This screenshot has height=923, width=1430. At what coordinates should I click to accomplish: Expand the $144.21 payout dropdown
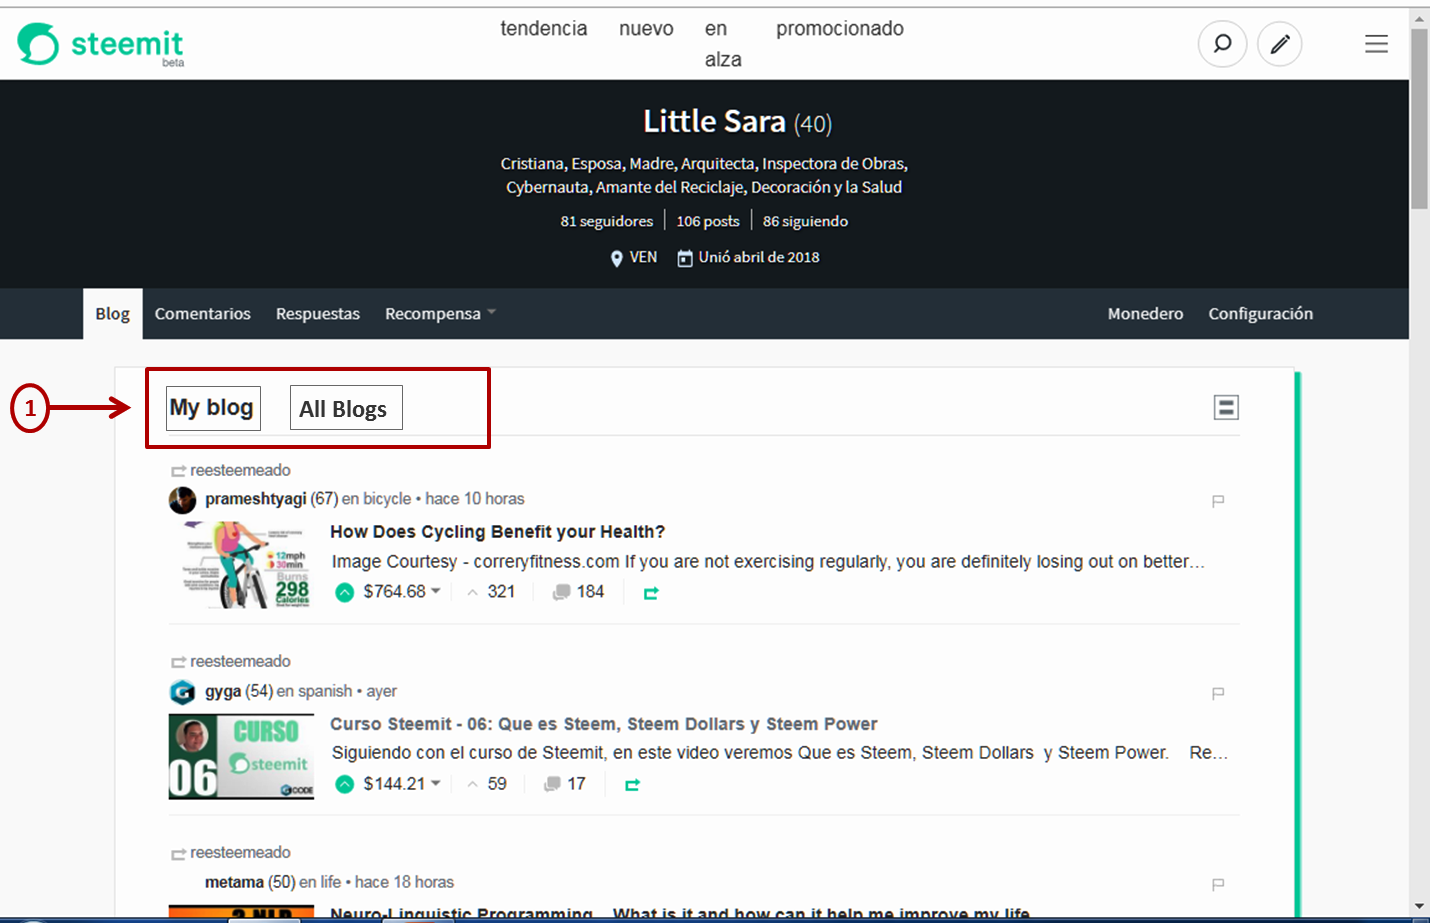pos(436,783)
